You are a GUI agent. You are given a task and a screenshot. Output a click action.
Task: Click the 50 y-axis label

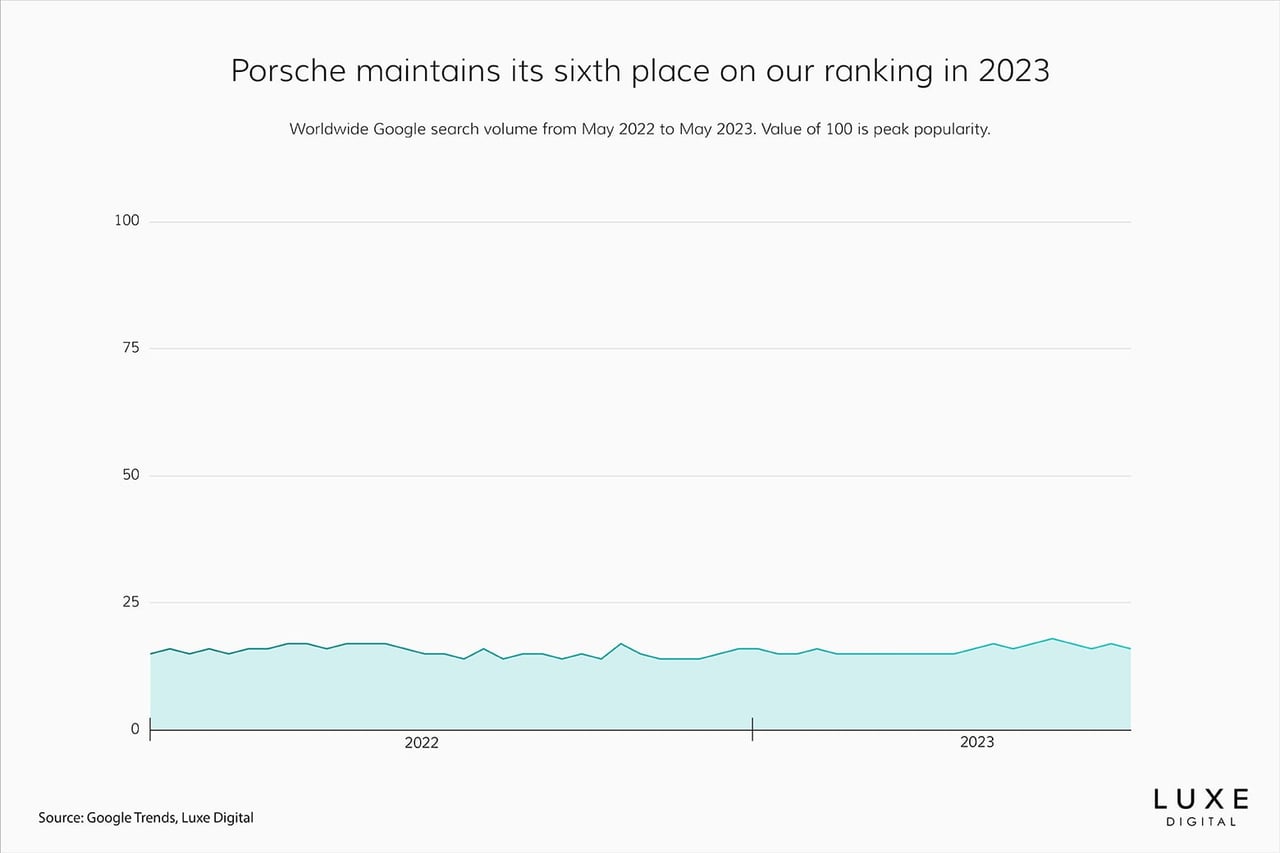click(131, 474)
